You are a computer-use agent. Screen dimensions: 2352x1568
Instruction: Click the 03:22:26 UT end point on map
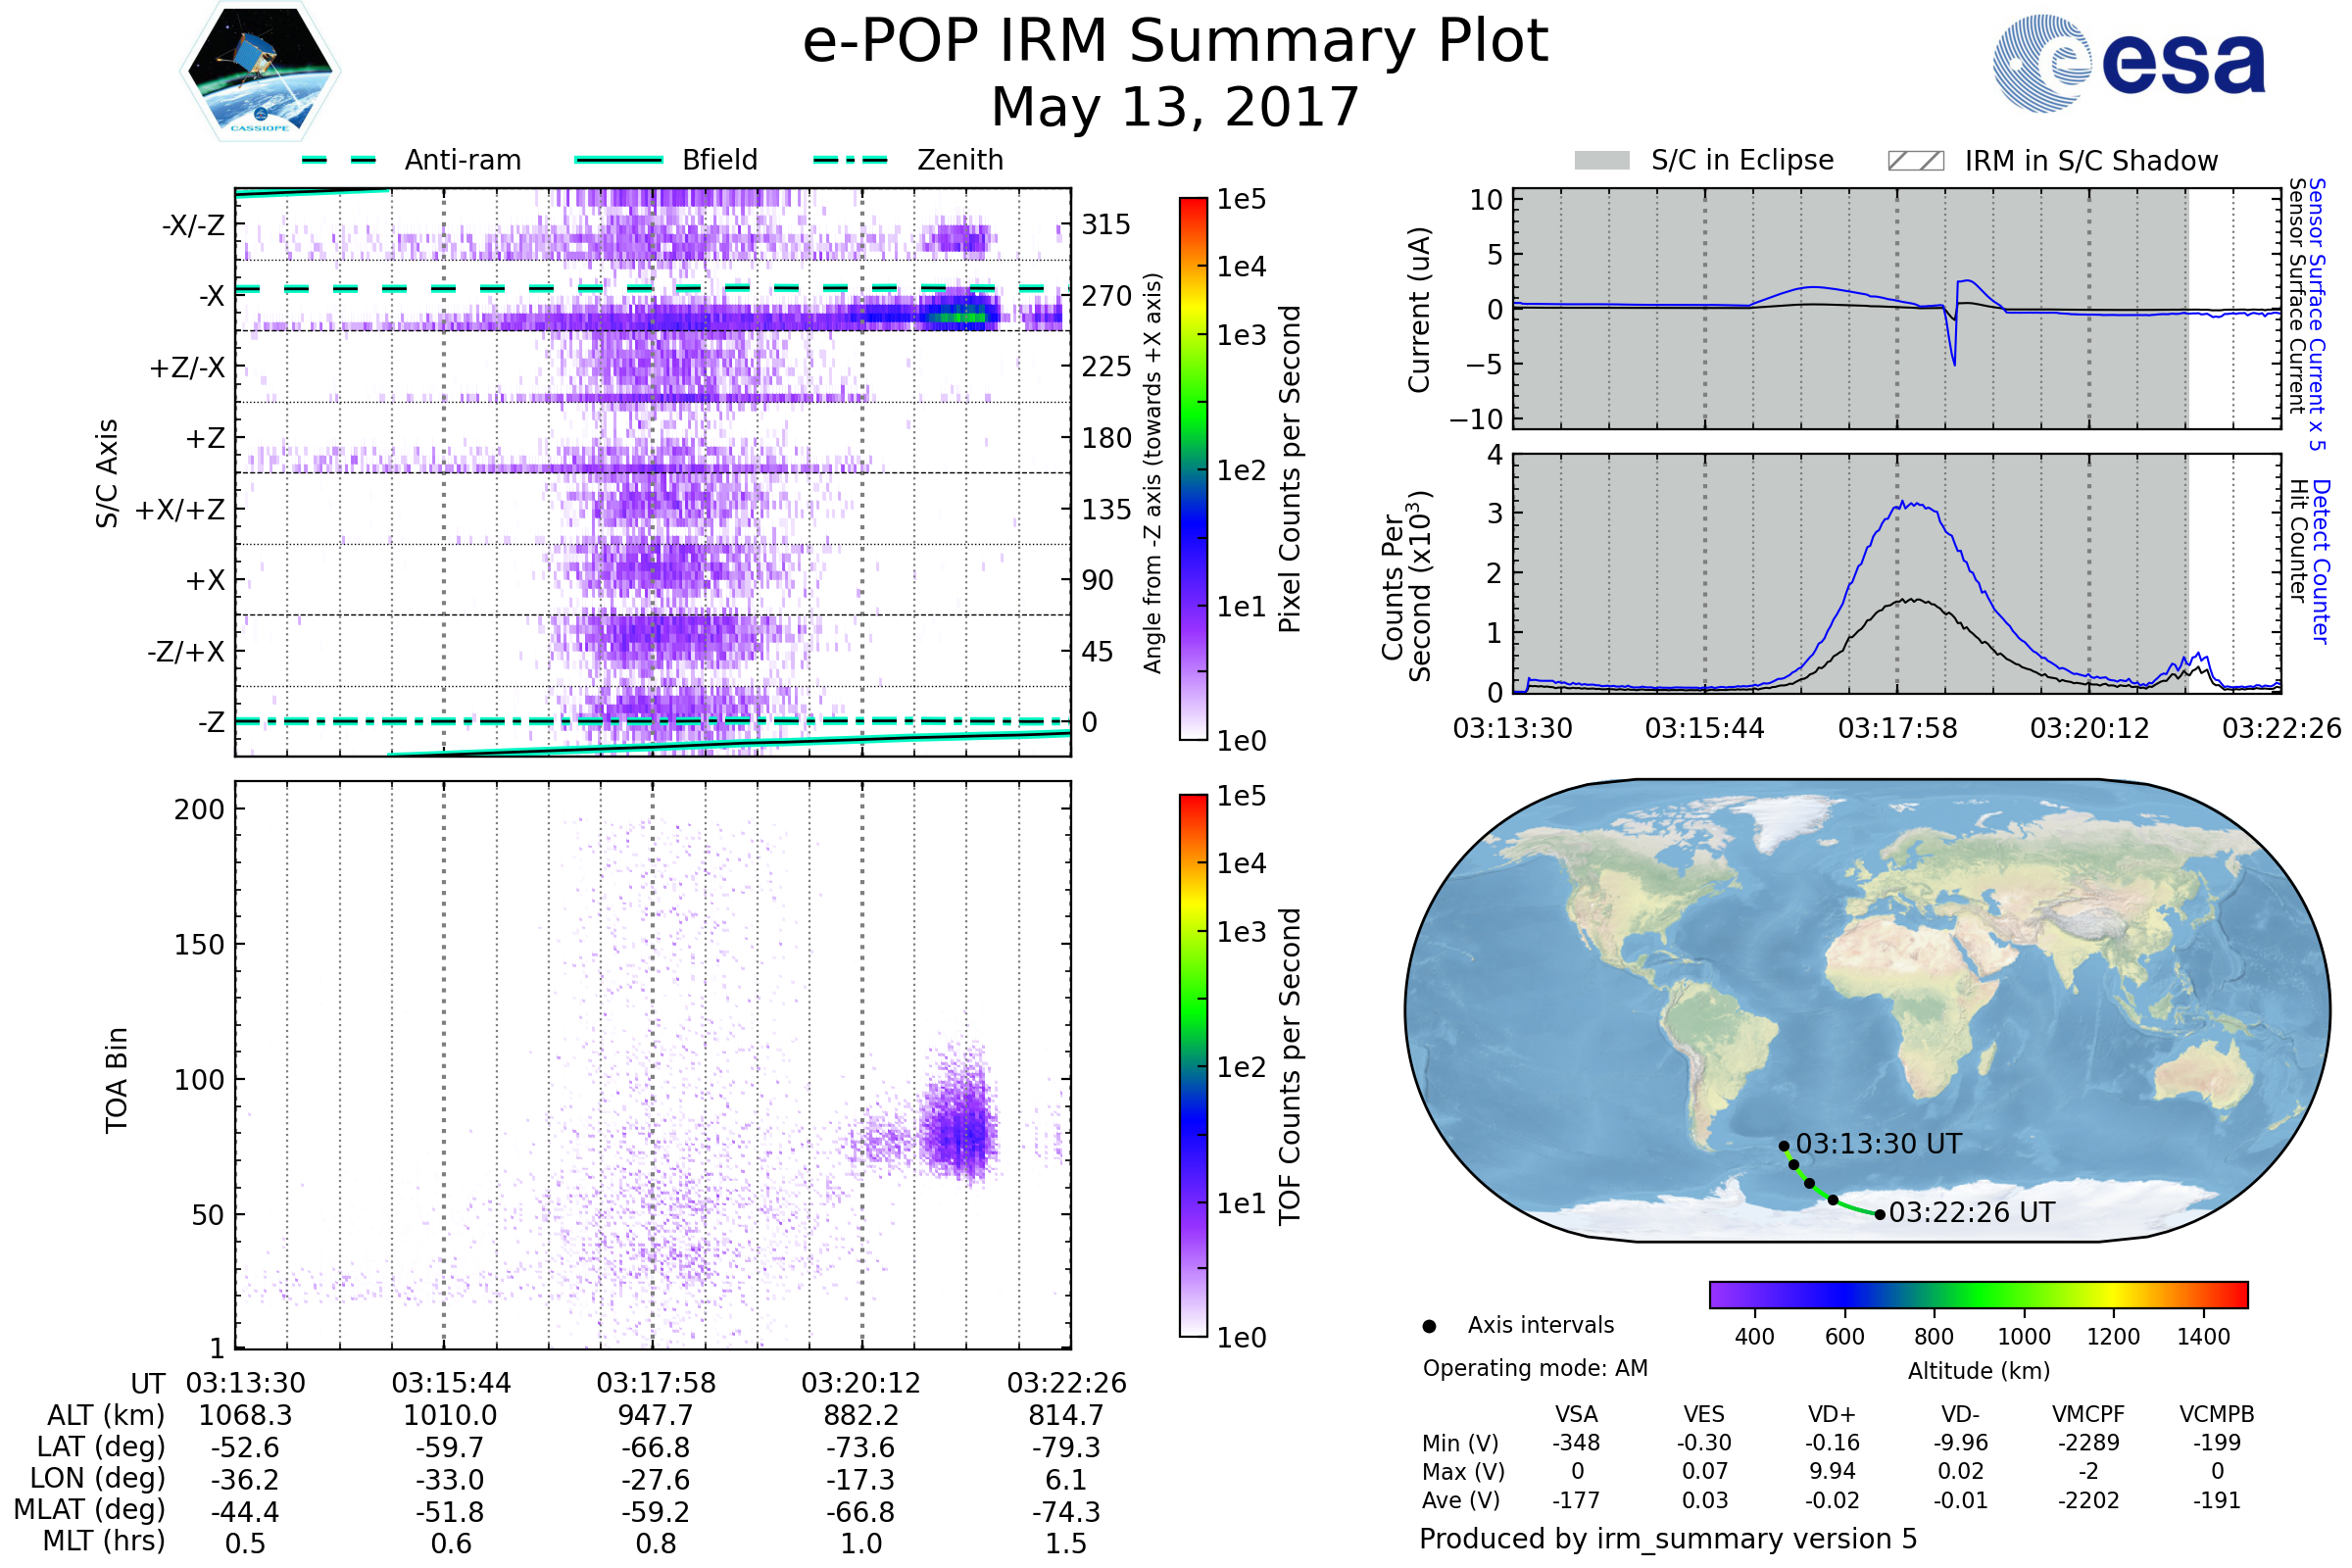point(1879,1214)
